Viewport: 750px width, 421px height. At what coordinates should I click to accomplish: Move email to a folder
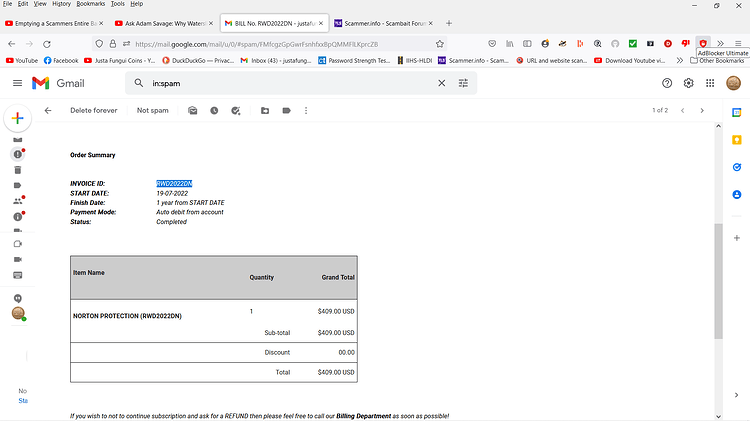coord(265,111)
